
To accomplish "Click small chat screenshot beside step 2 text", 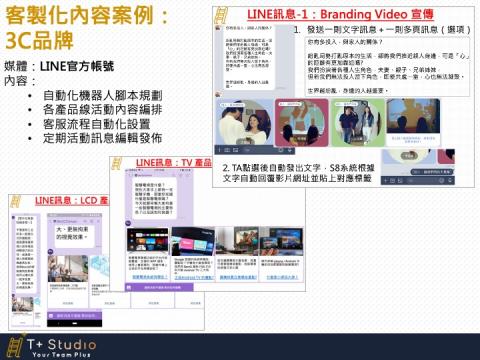I will tap(418, 166).
